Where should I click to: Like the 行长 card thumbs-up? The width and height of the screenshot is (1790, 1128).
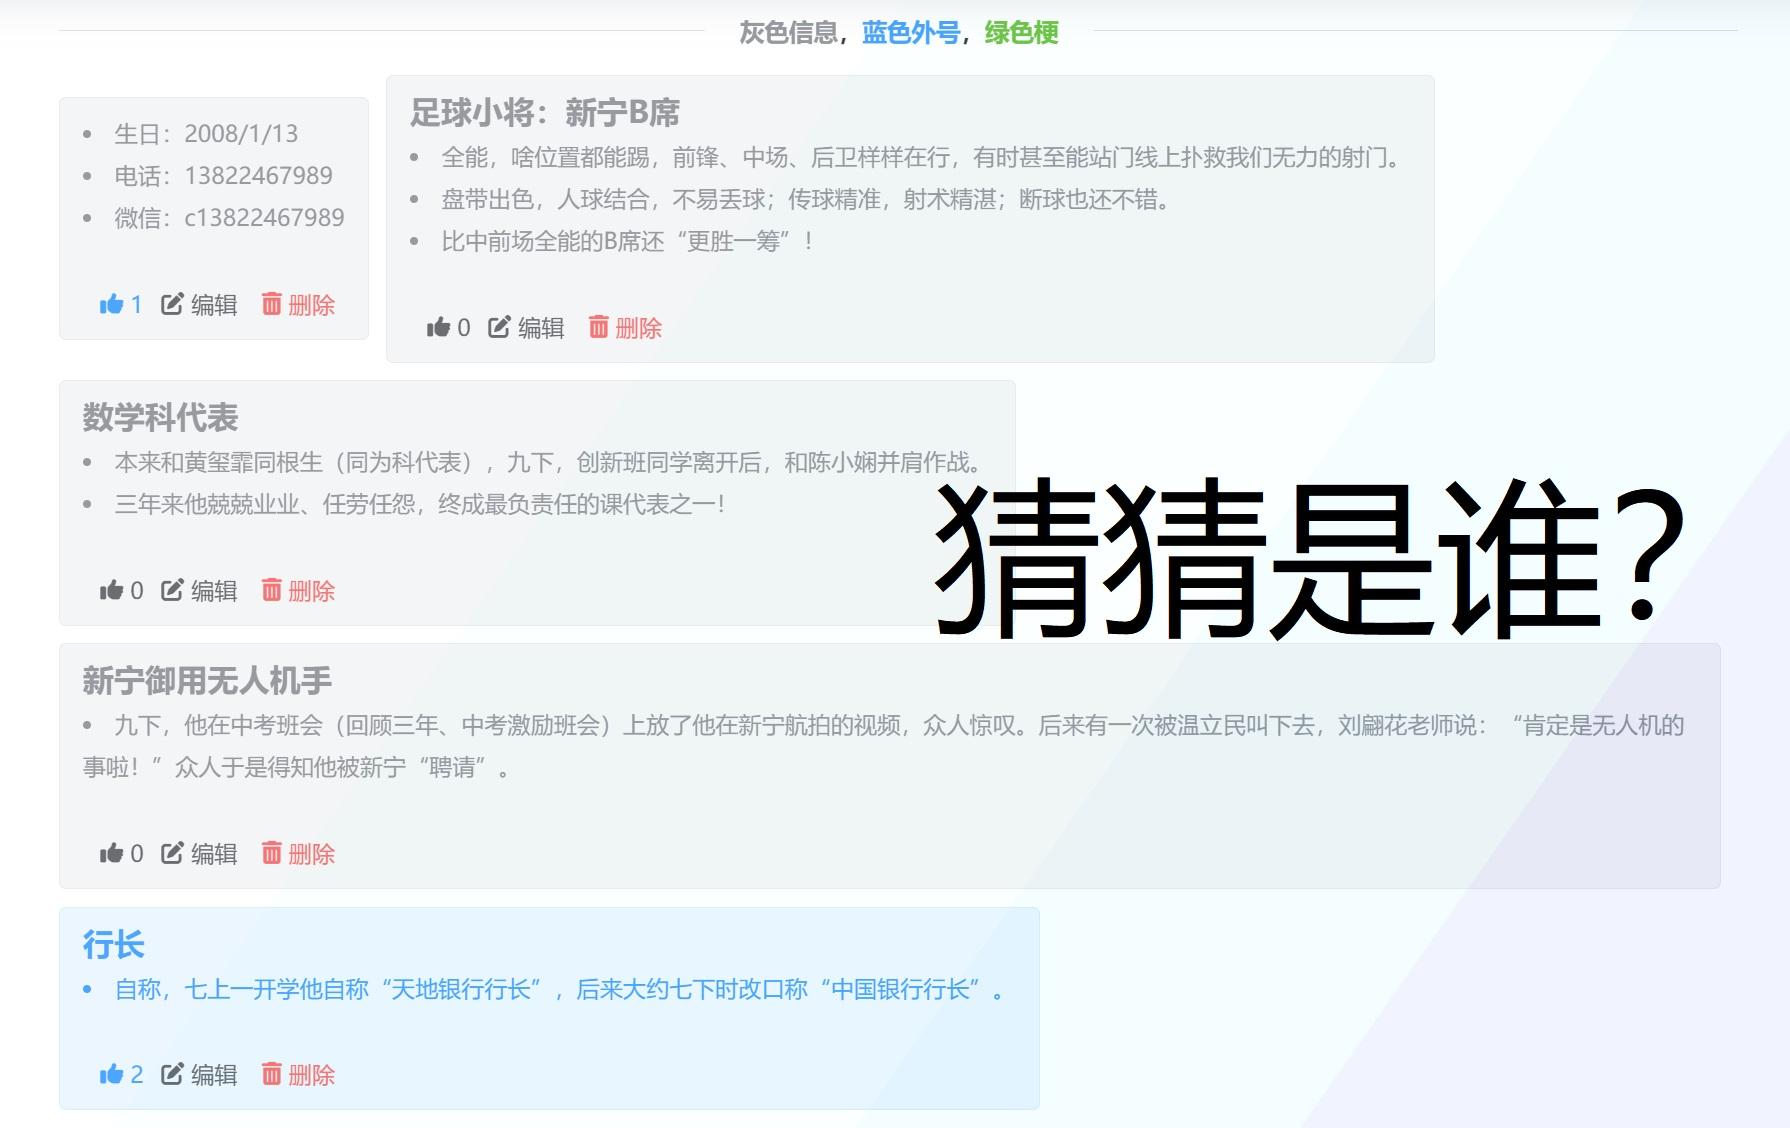pyautogui.click(x=111, y=1074)
